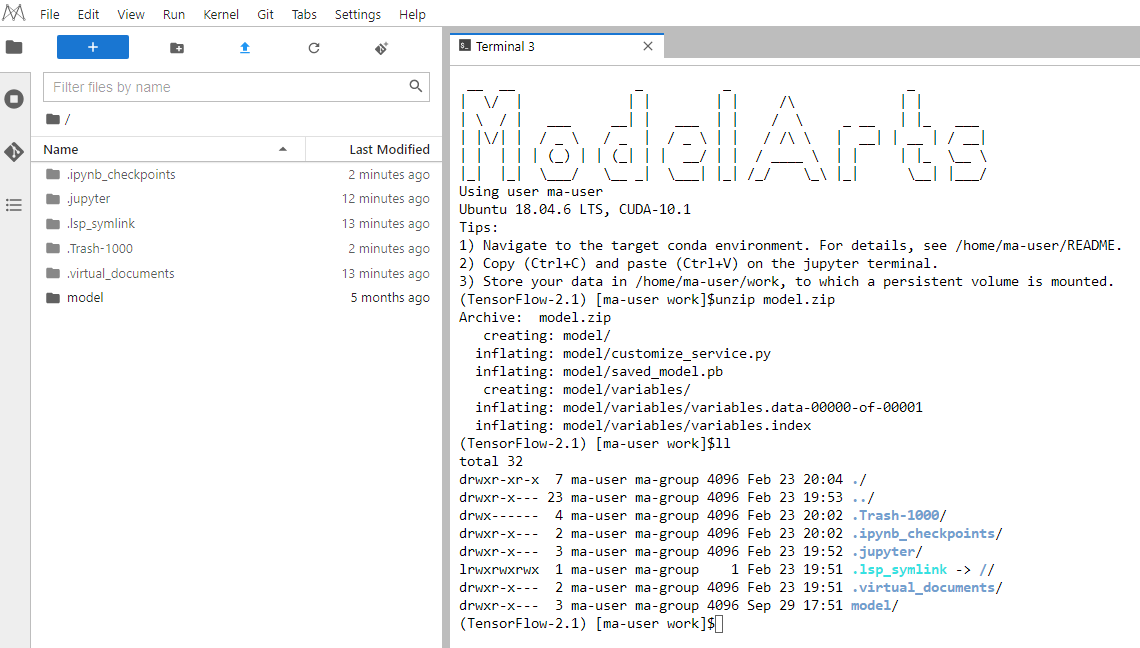
Task: Open the Kernel menu
Action: (221, 15)
